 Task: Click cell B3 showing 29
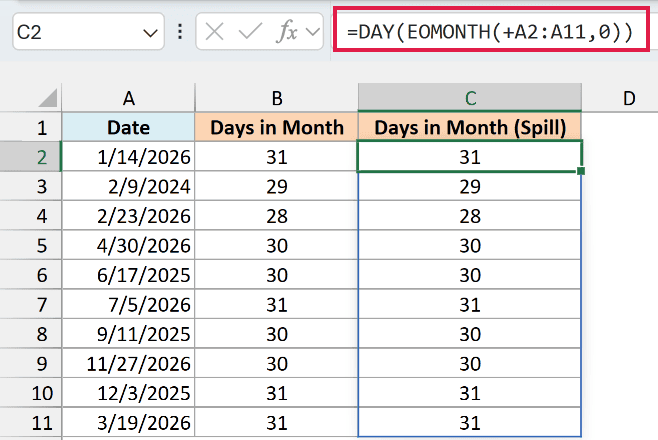coord(277,186)
